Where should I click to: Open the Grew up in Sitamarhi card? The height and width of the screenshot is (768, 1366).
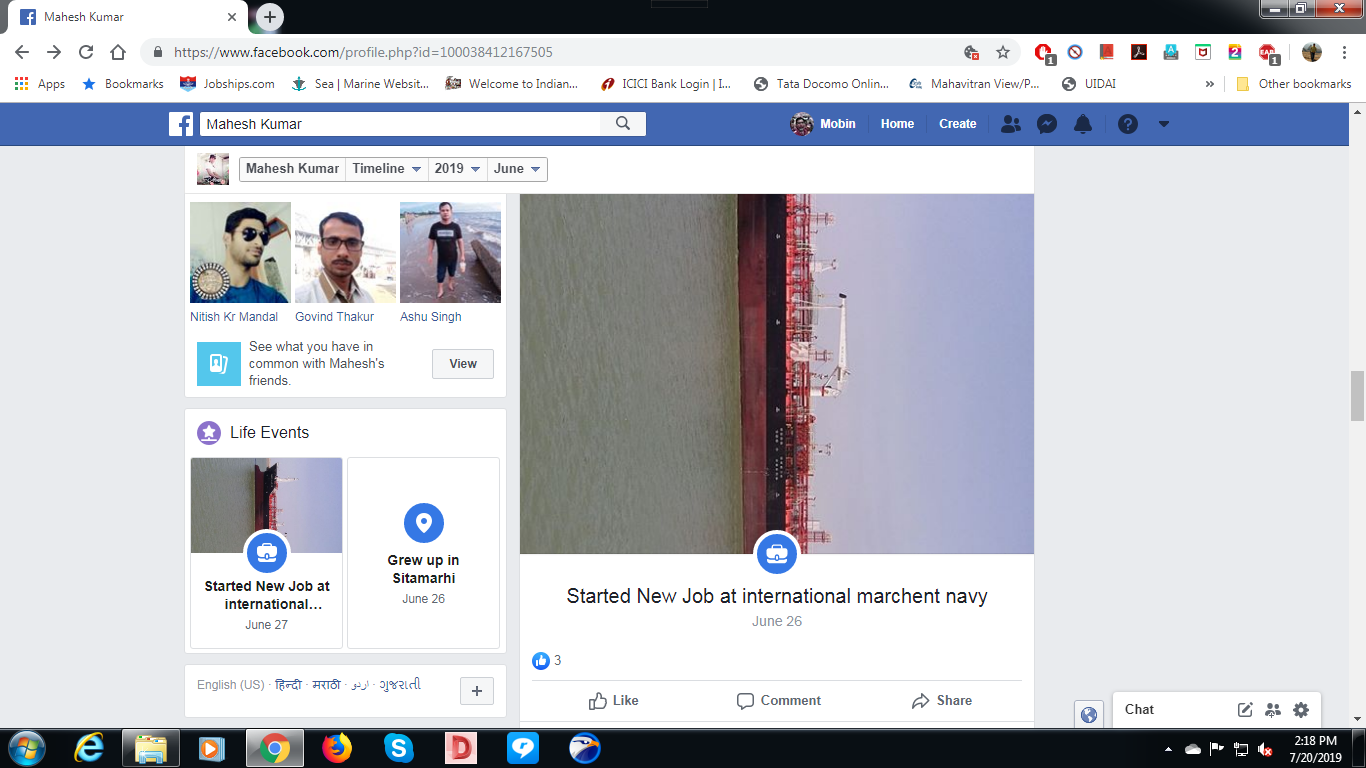click(x=423, y=553)
